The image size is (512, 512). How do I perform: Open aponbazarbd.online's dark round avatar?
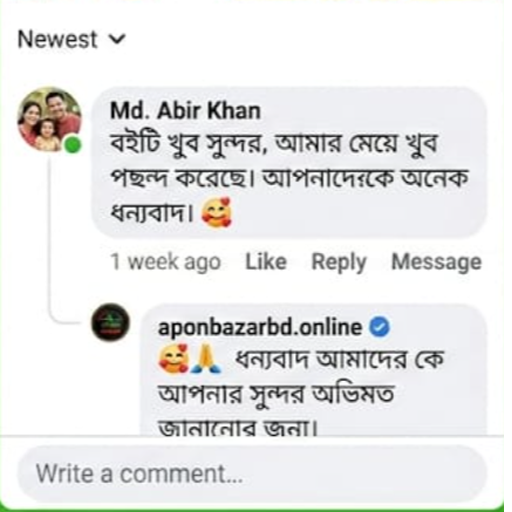111,322
